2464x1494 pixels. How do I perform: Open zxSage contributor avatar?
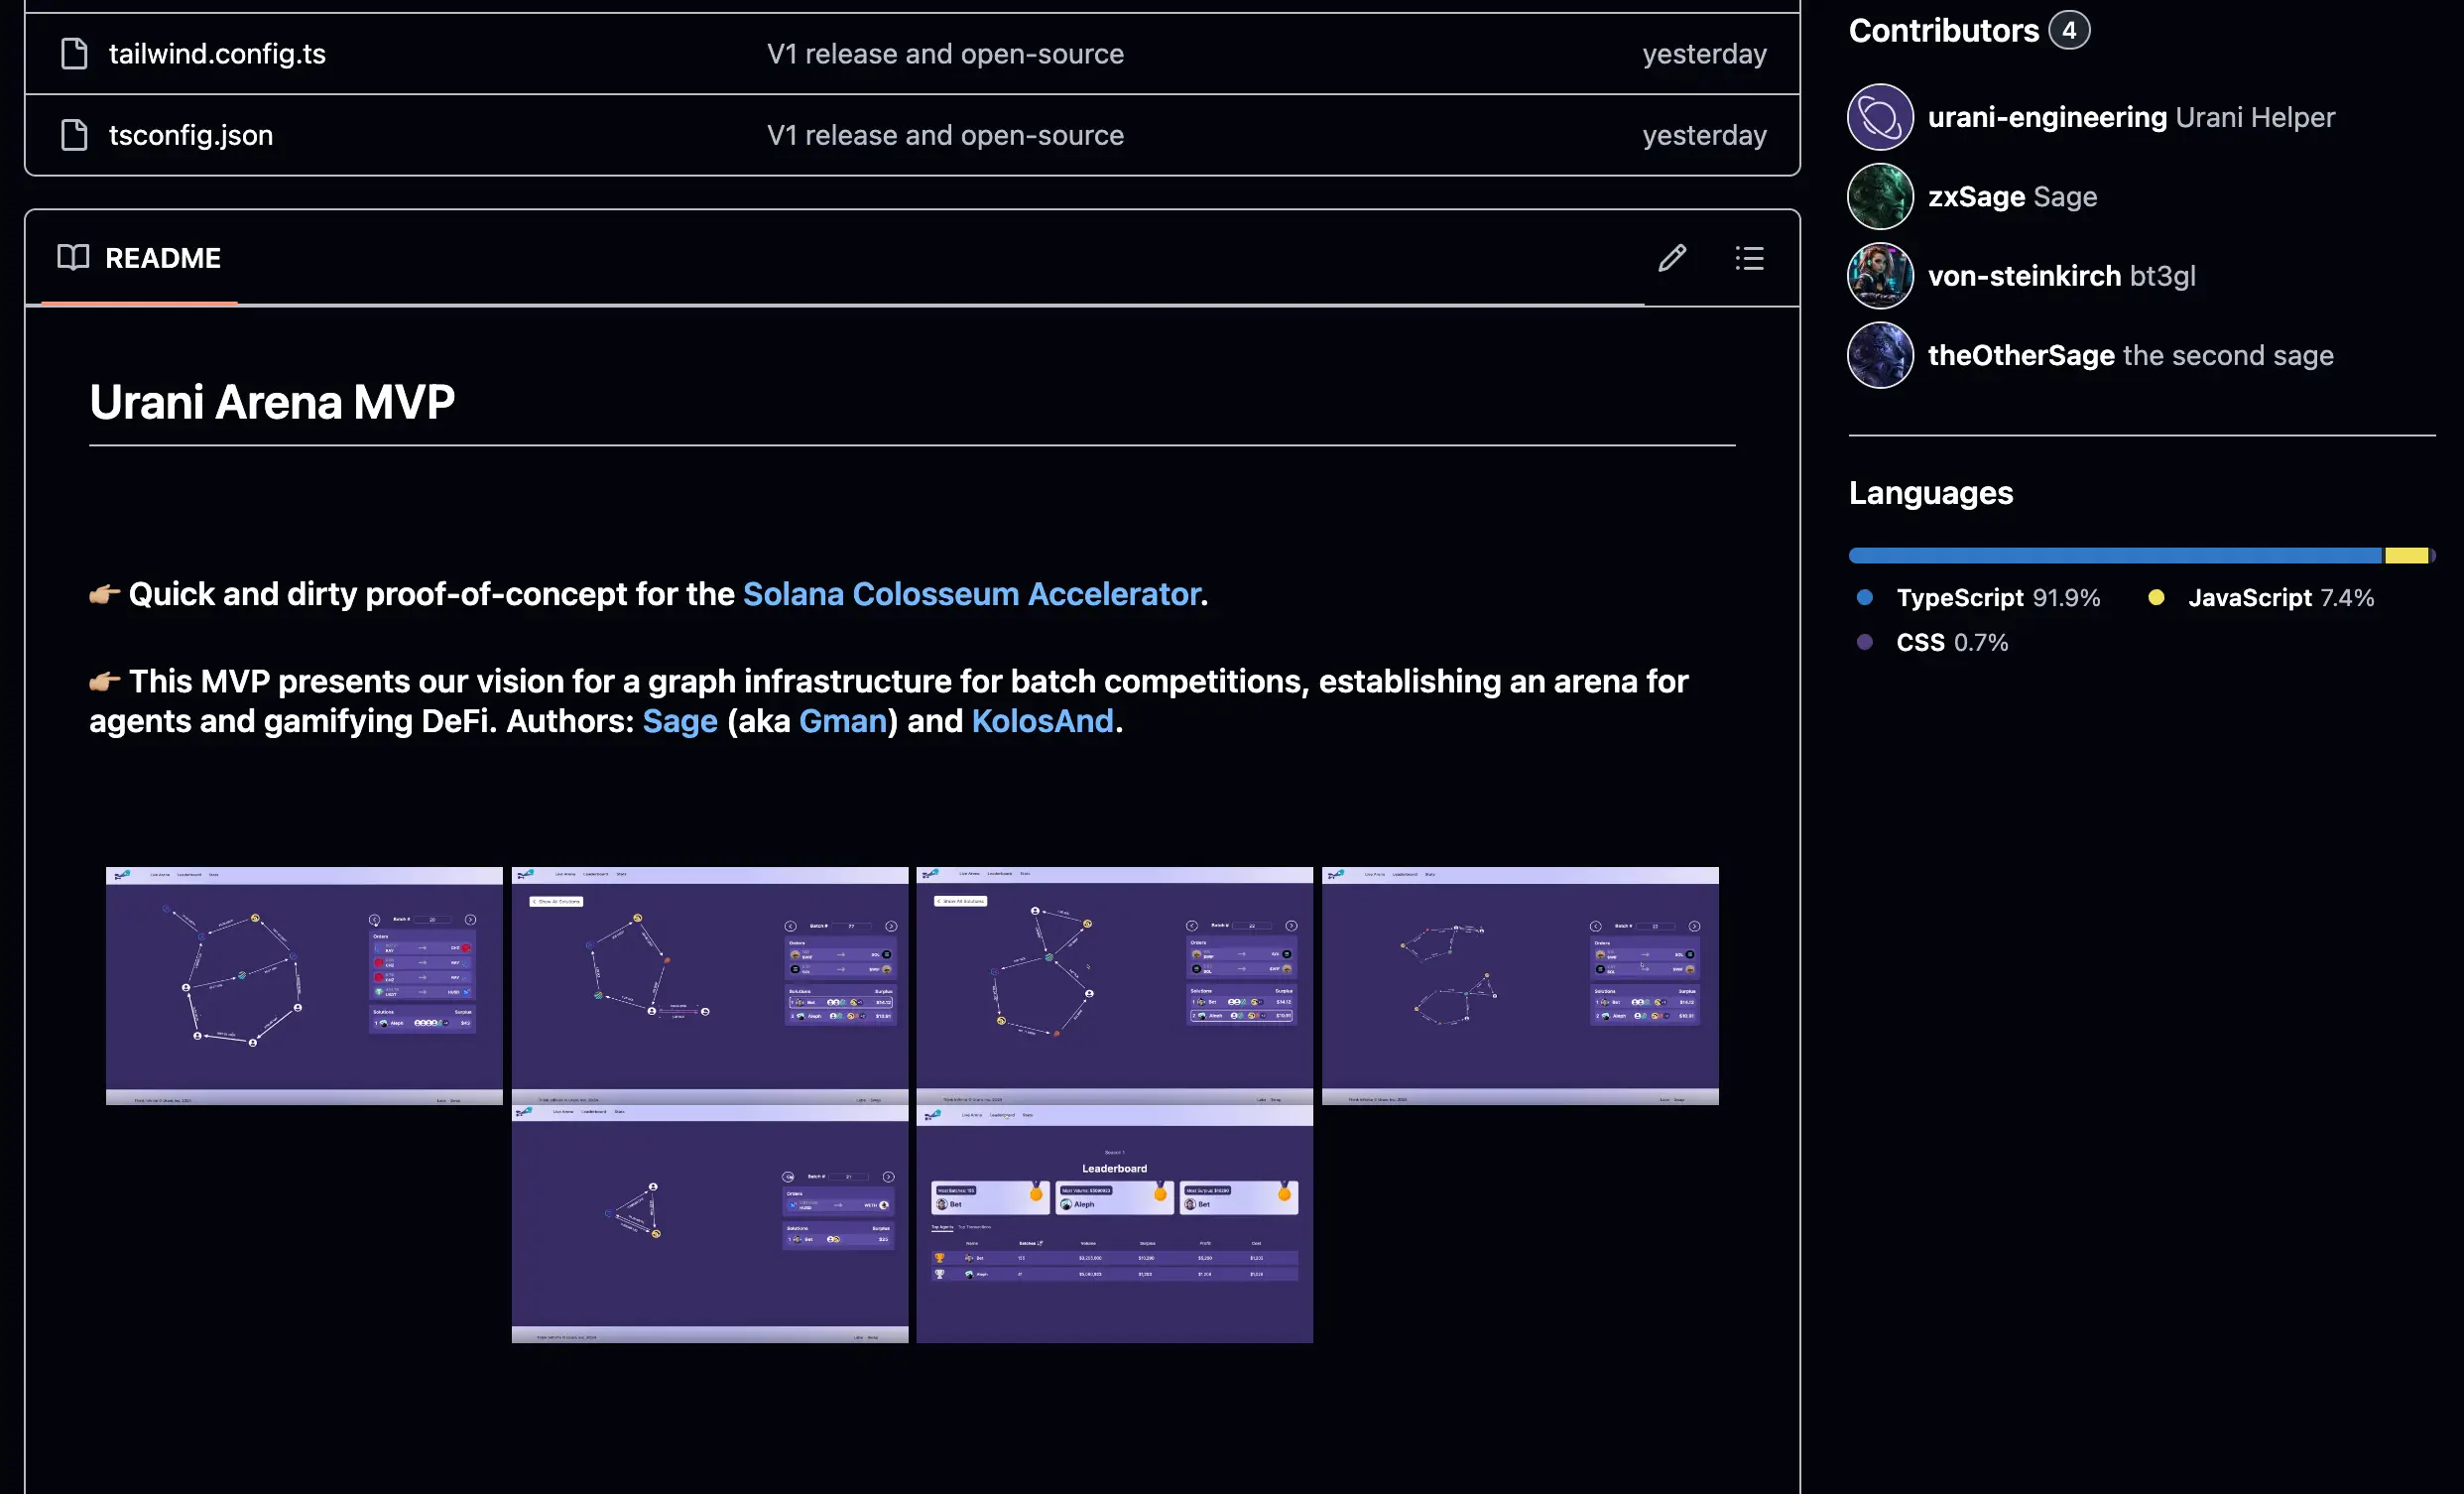coord(1880,197)
